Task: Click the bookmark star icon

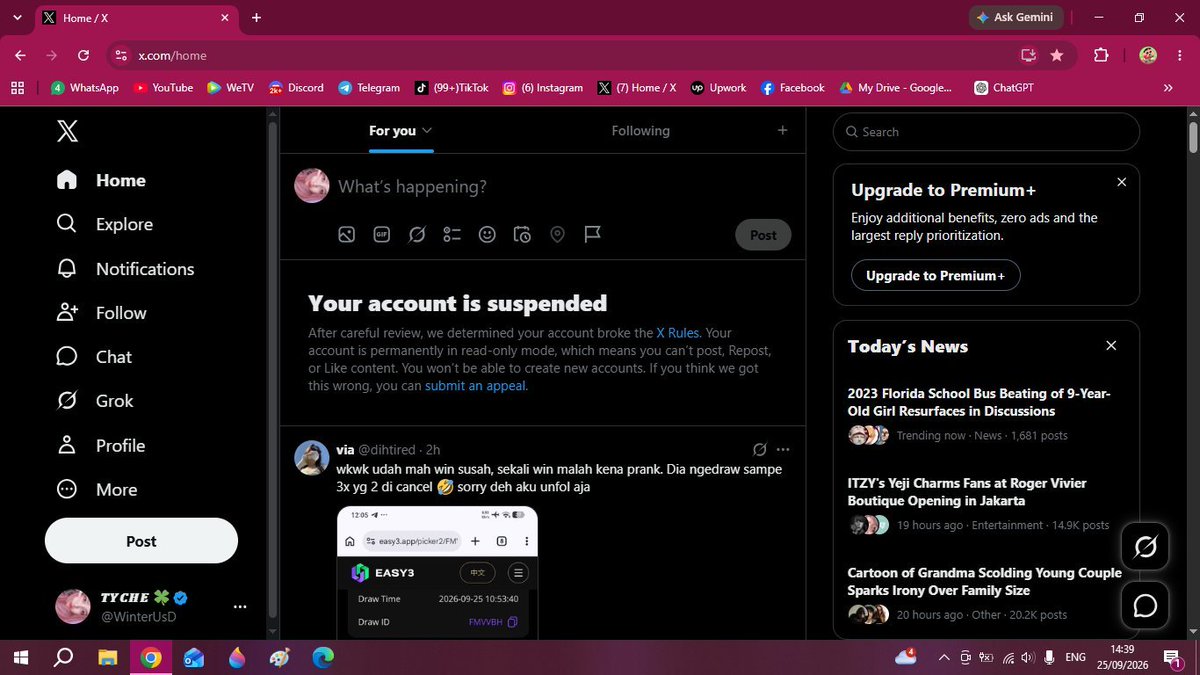Action: (1057, 55)
